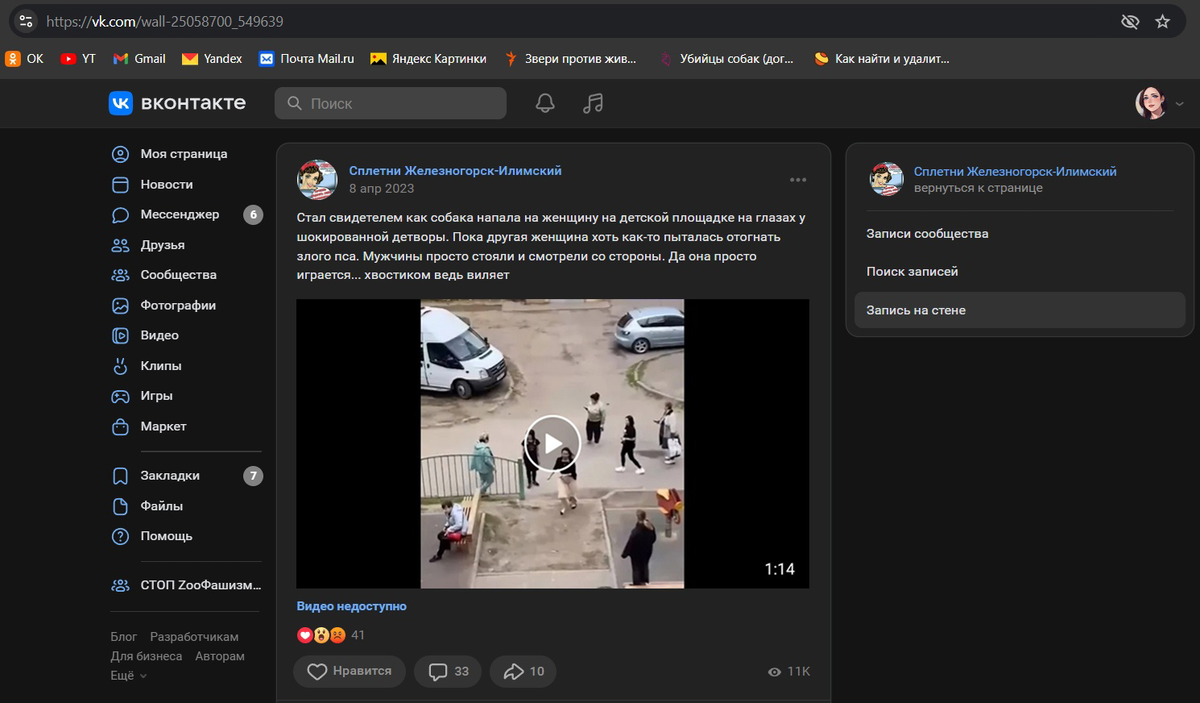Expand the Ещё footer menu
The image size is (1200, 703).
click(x=128, y=676)
